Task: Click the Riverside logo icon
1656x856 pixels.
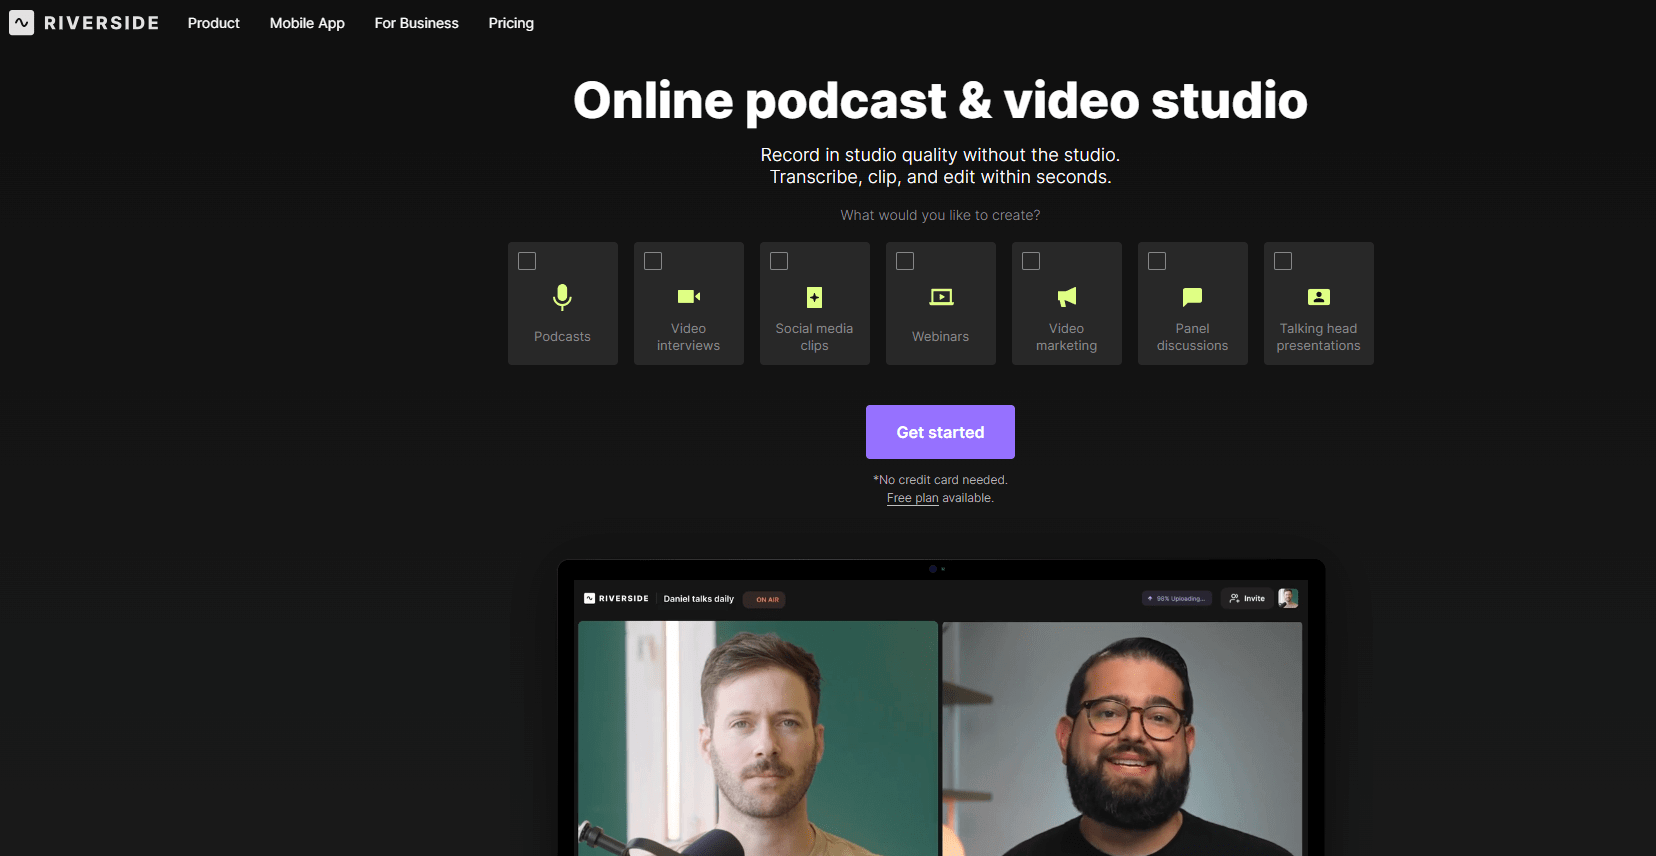Action: click(x=21, y=23)
